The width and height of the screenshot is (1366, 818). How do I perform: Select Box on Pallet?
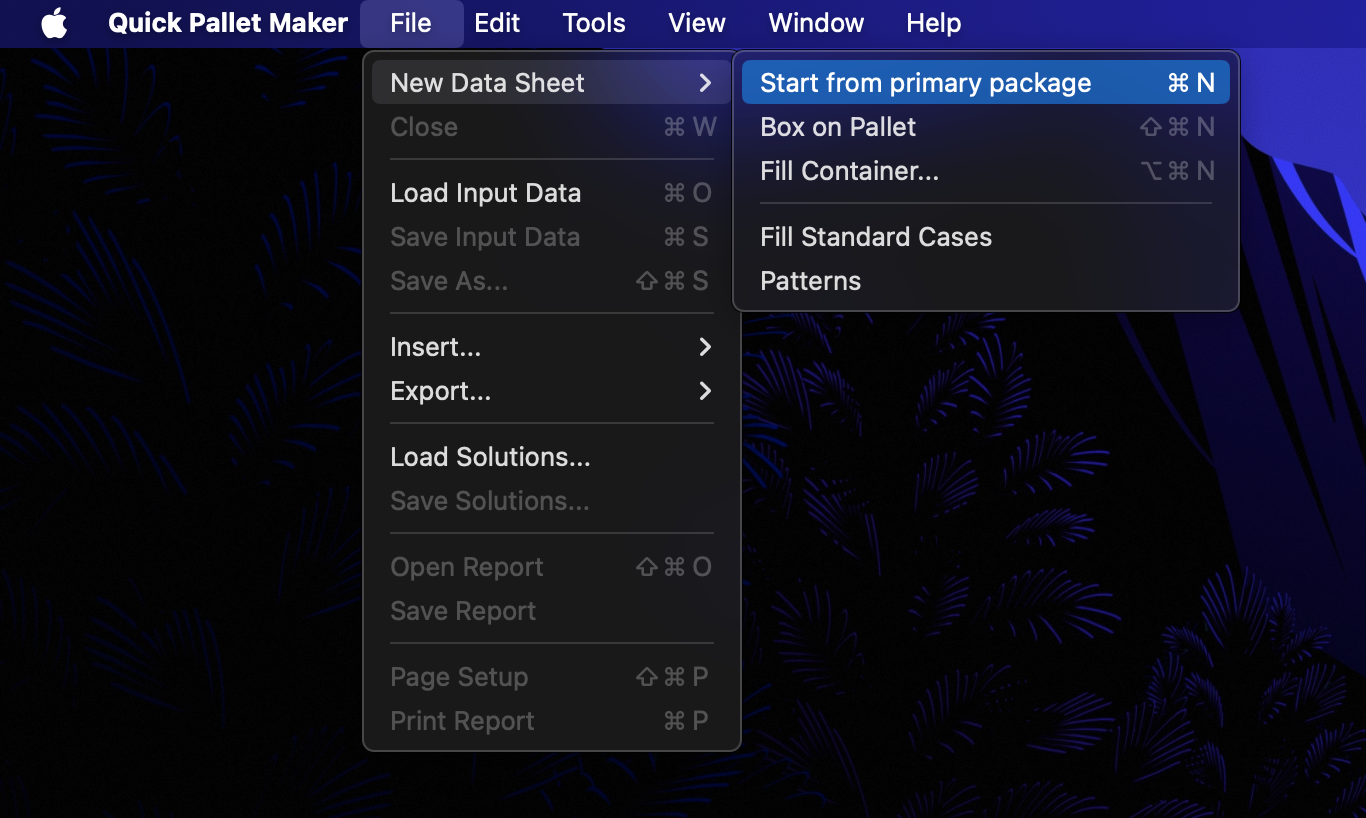(x=986, y=127)
